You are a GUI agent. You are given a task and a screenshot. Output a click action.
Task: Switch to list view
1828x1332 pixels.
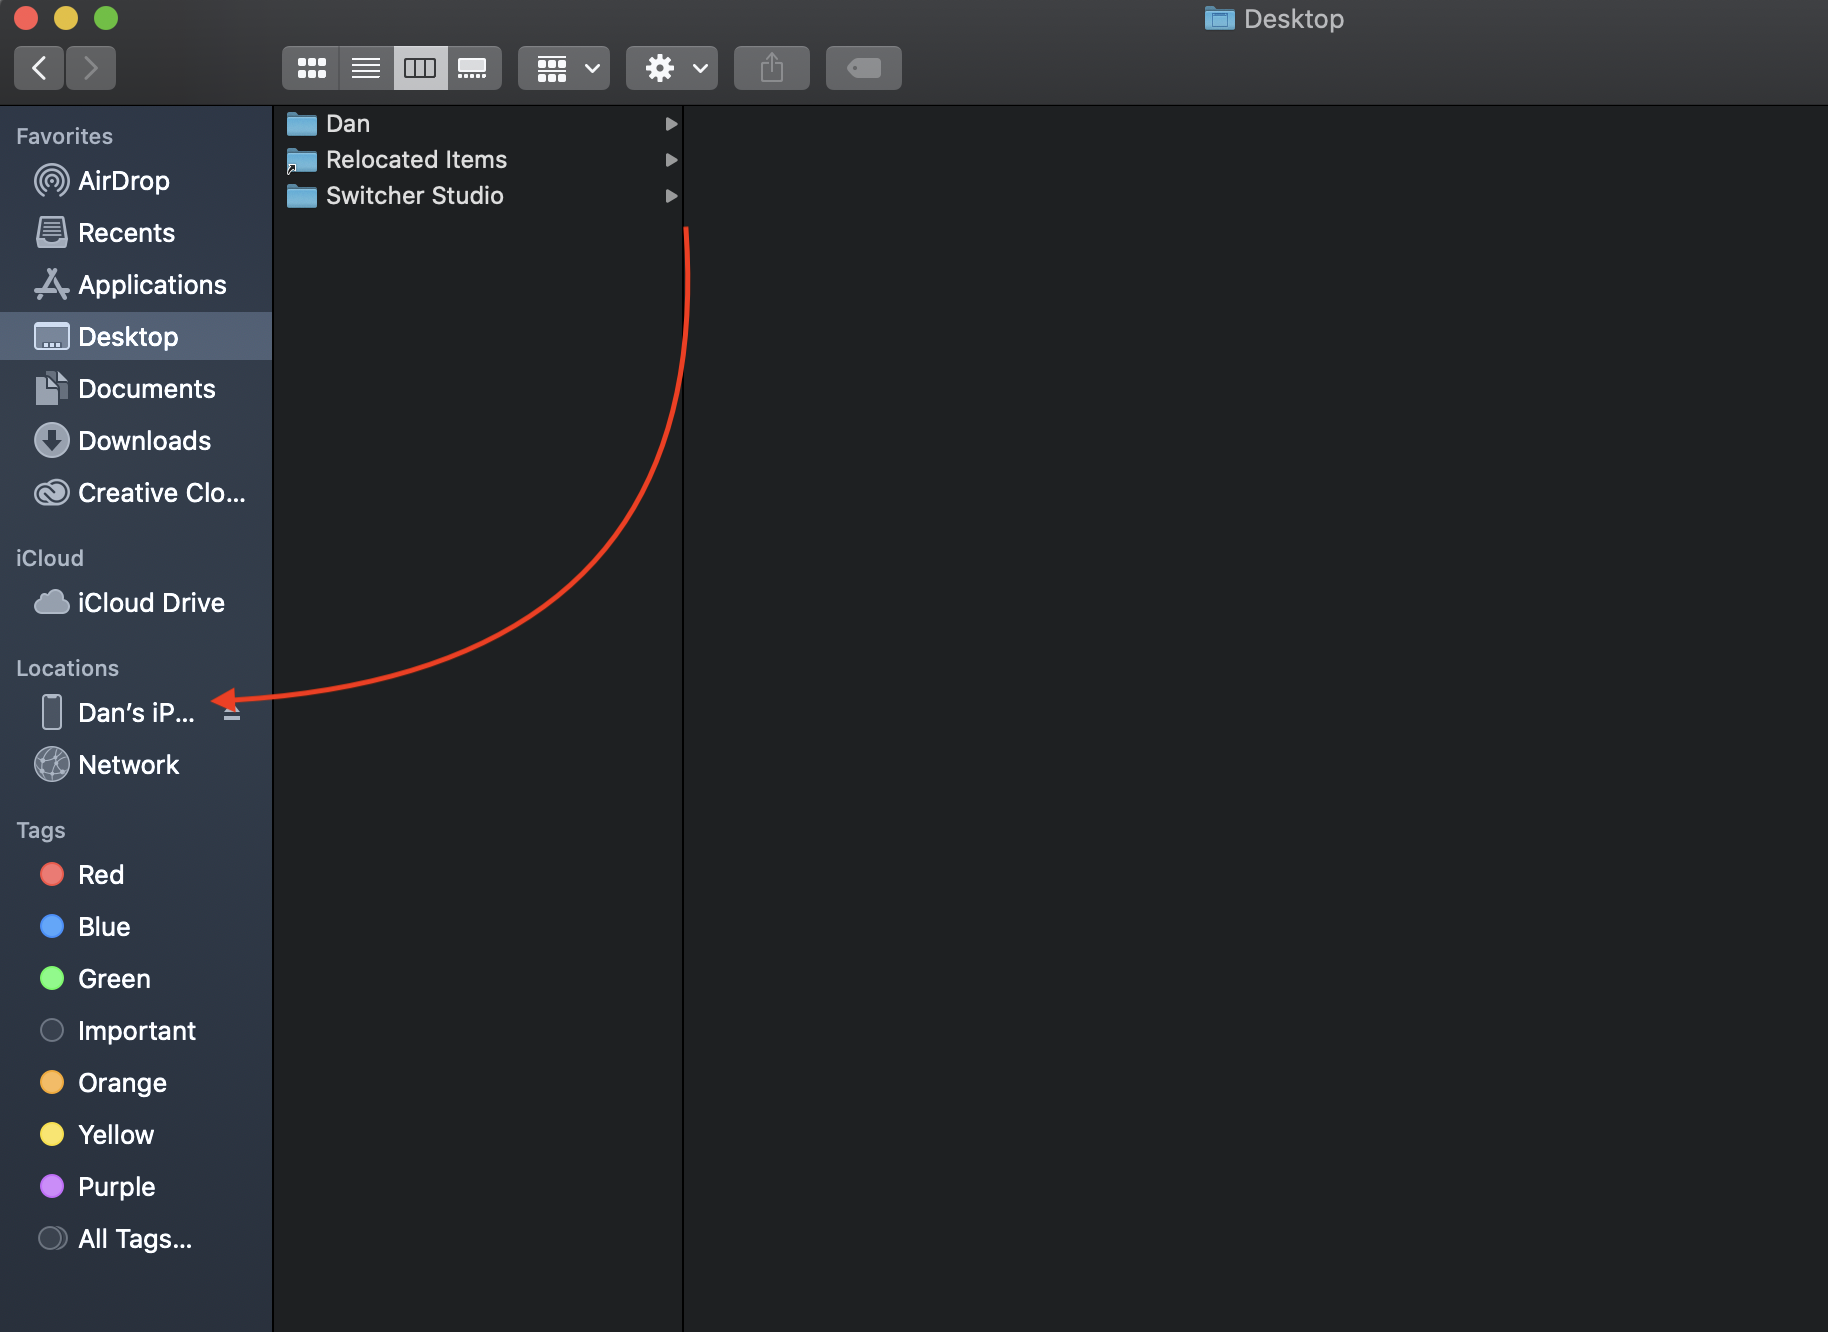(x=366, y=68)
